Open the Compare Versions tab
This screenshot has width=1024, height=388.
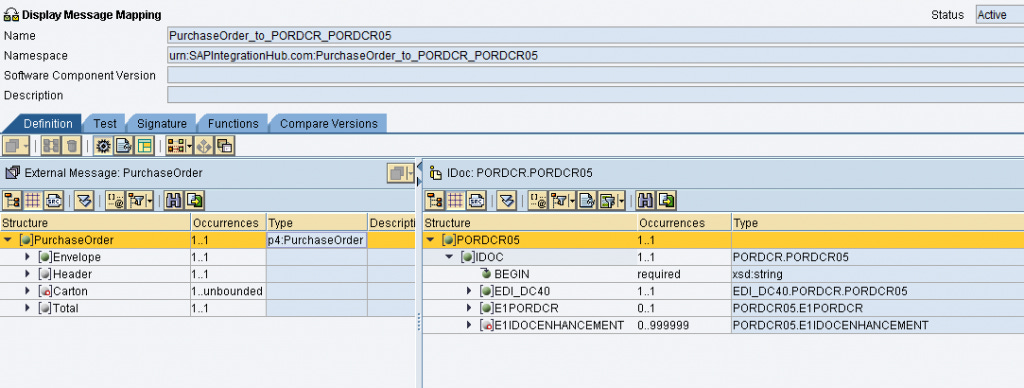[328, 123]
